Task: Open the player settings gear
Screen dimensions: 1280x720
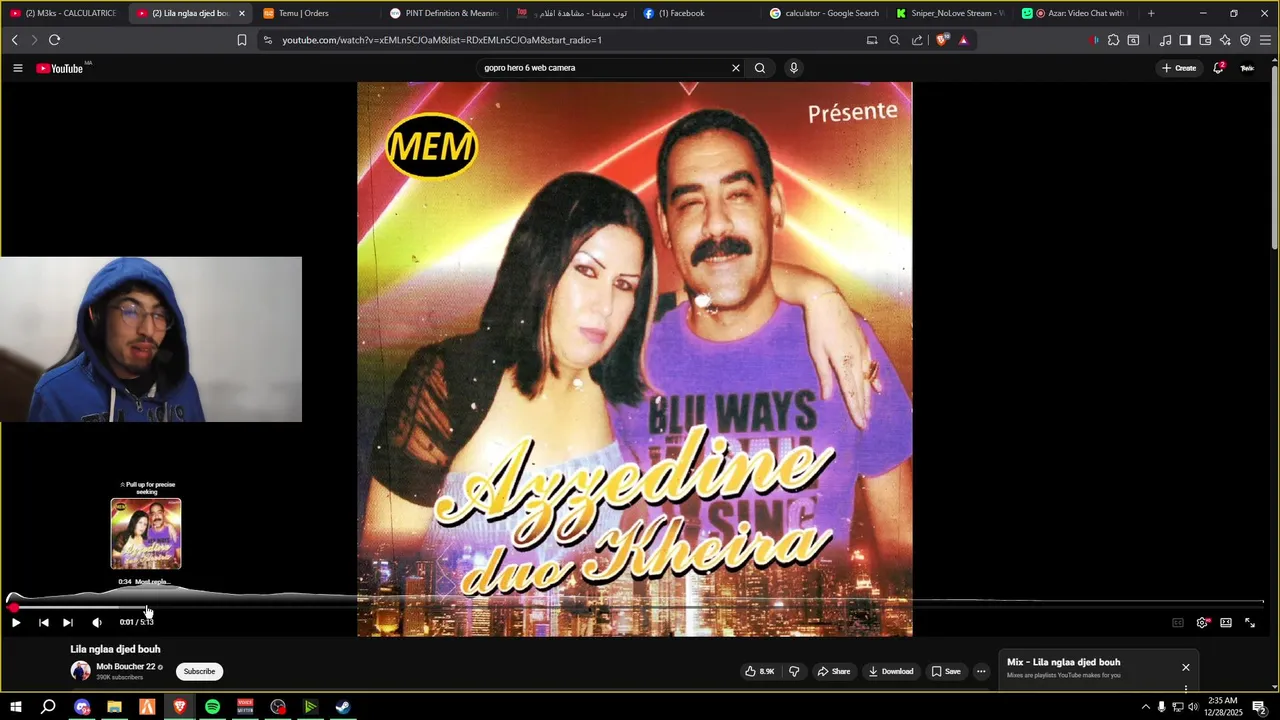Action: click(x=1202, y=622)
